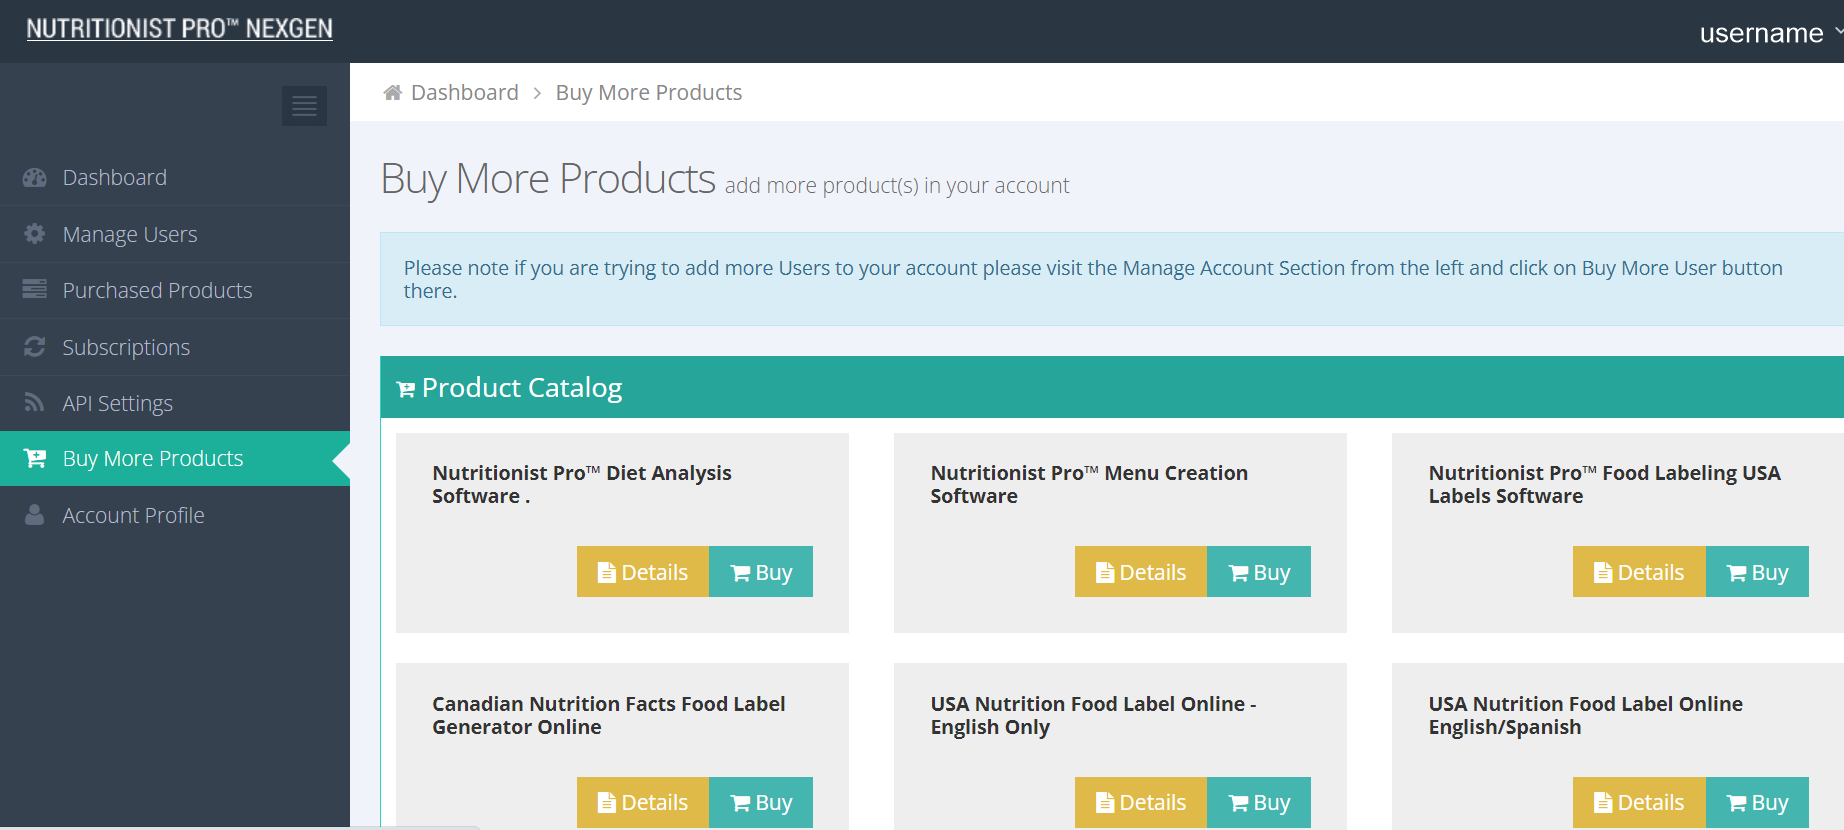Click USA Nutrition Food Label English/Spanish title
Viewport: 1844px width, 830px height.
coord(1585,715)
